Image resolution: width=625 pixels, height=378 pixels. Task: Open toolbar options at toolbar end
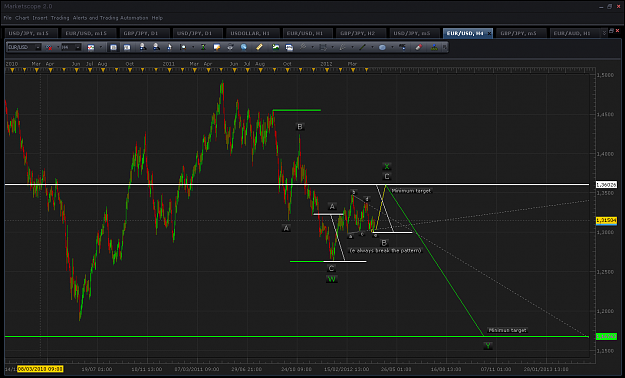(x=444, y=47)
